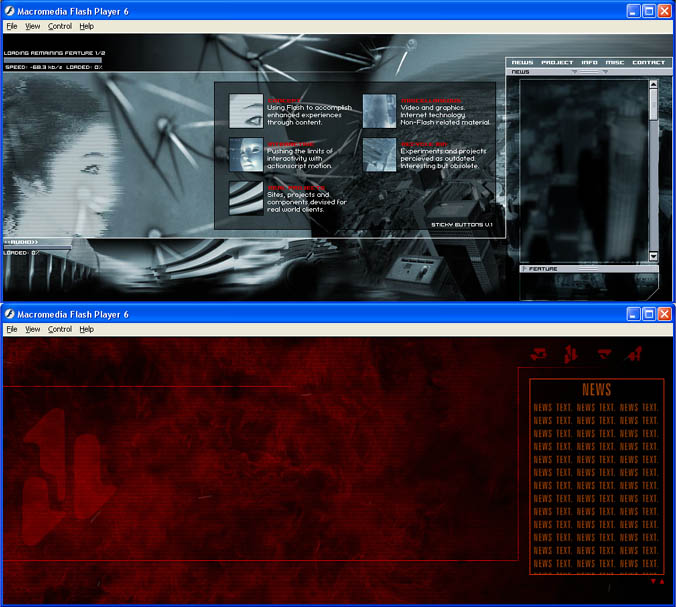Open File menu in gray Flash window
This screenshot has width=676, height=607.
(12, 26)
